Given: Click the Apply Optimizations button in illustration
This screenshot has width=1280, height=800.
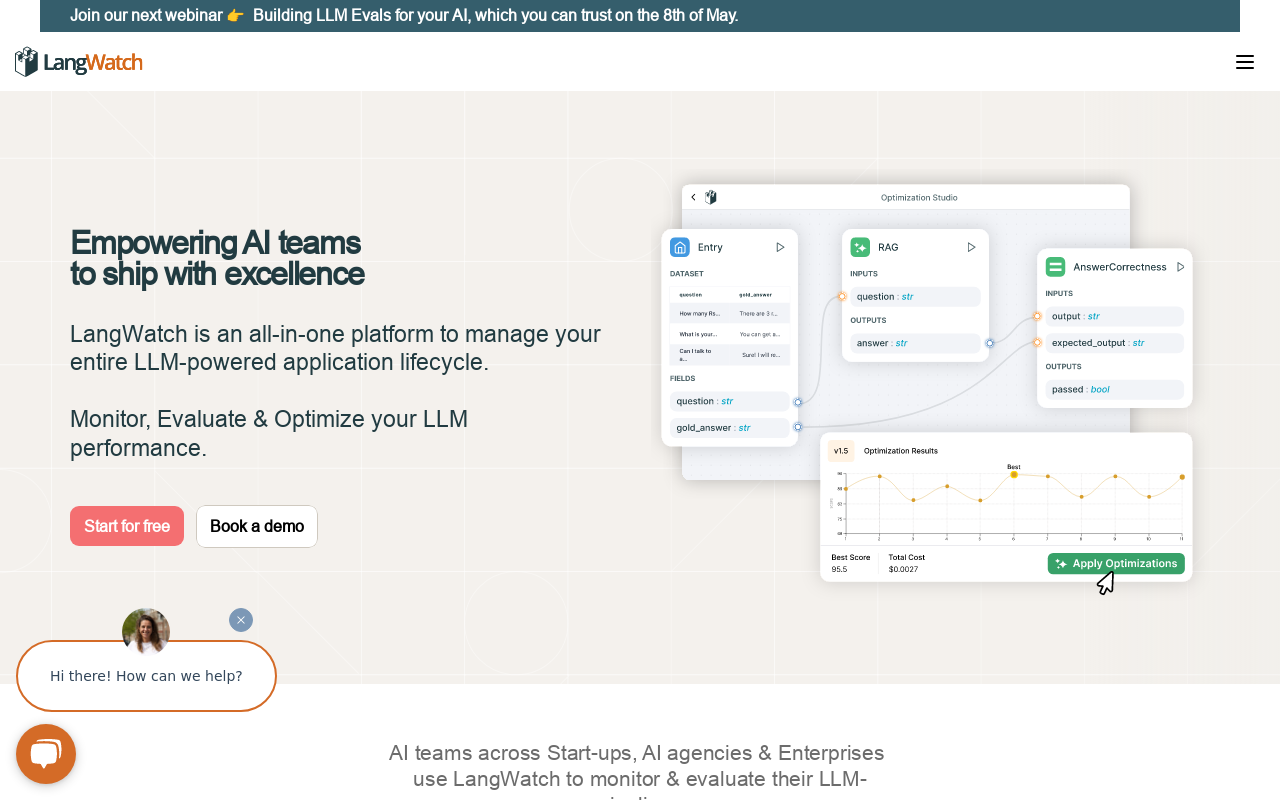Looking at the screenshot, I should point(1116,564).
